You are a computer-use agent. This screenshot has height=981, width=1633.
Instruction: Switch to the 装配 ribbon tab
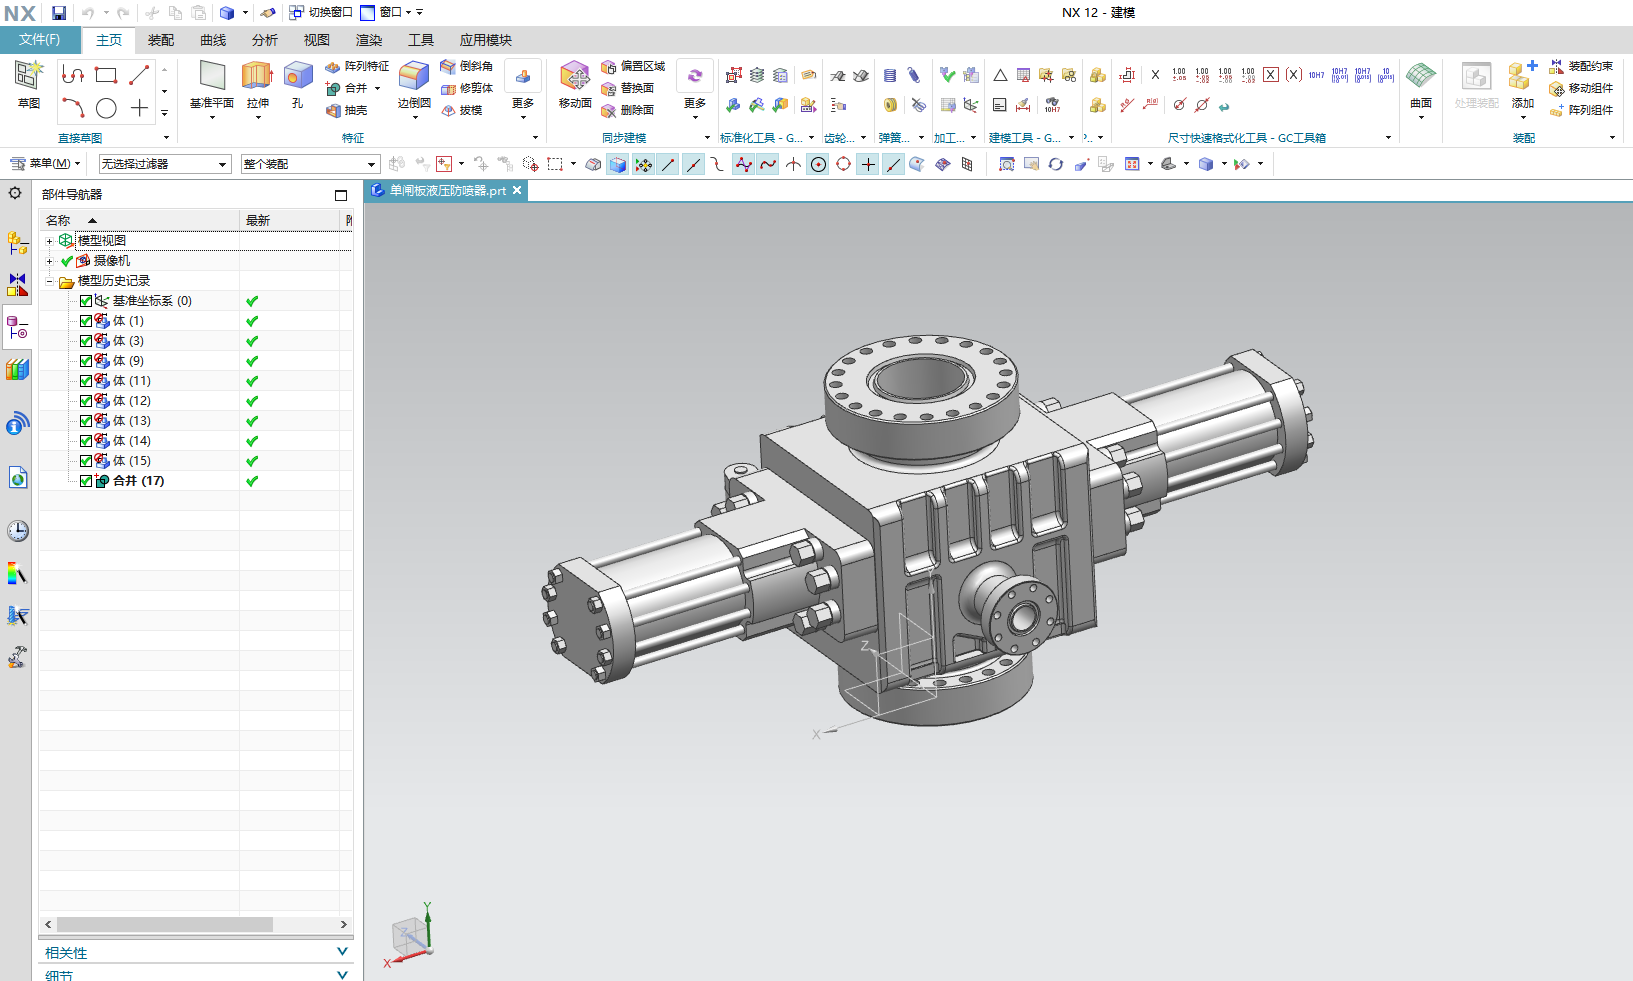click(160, 39)
